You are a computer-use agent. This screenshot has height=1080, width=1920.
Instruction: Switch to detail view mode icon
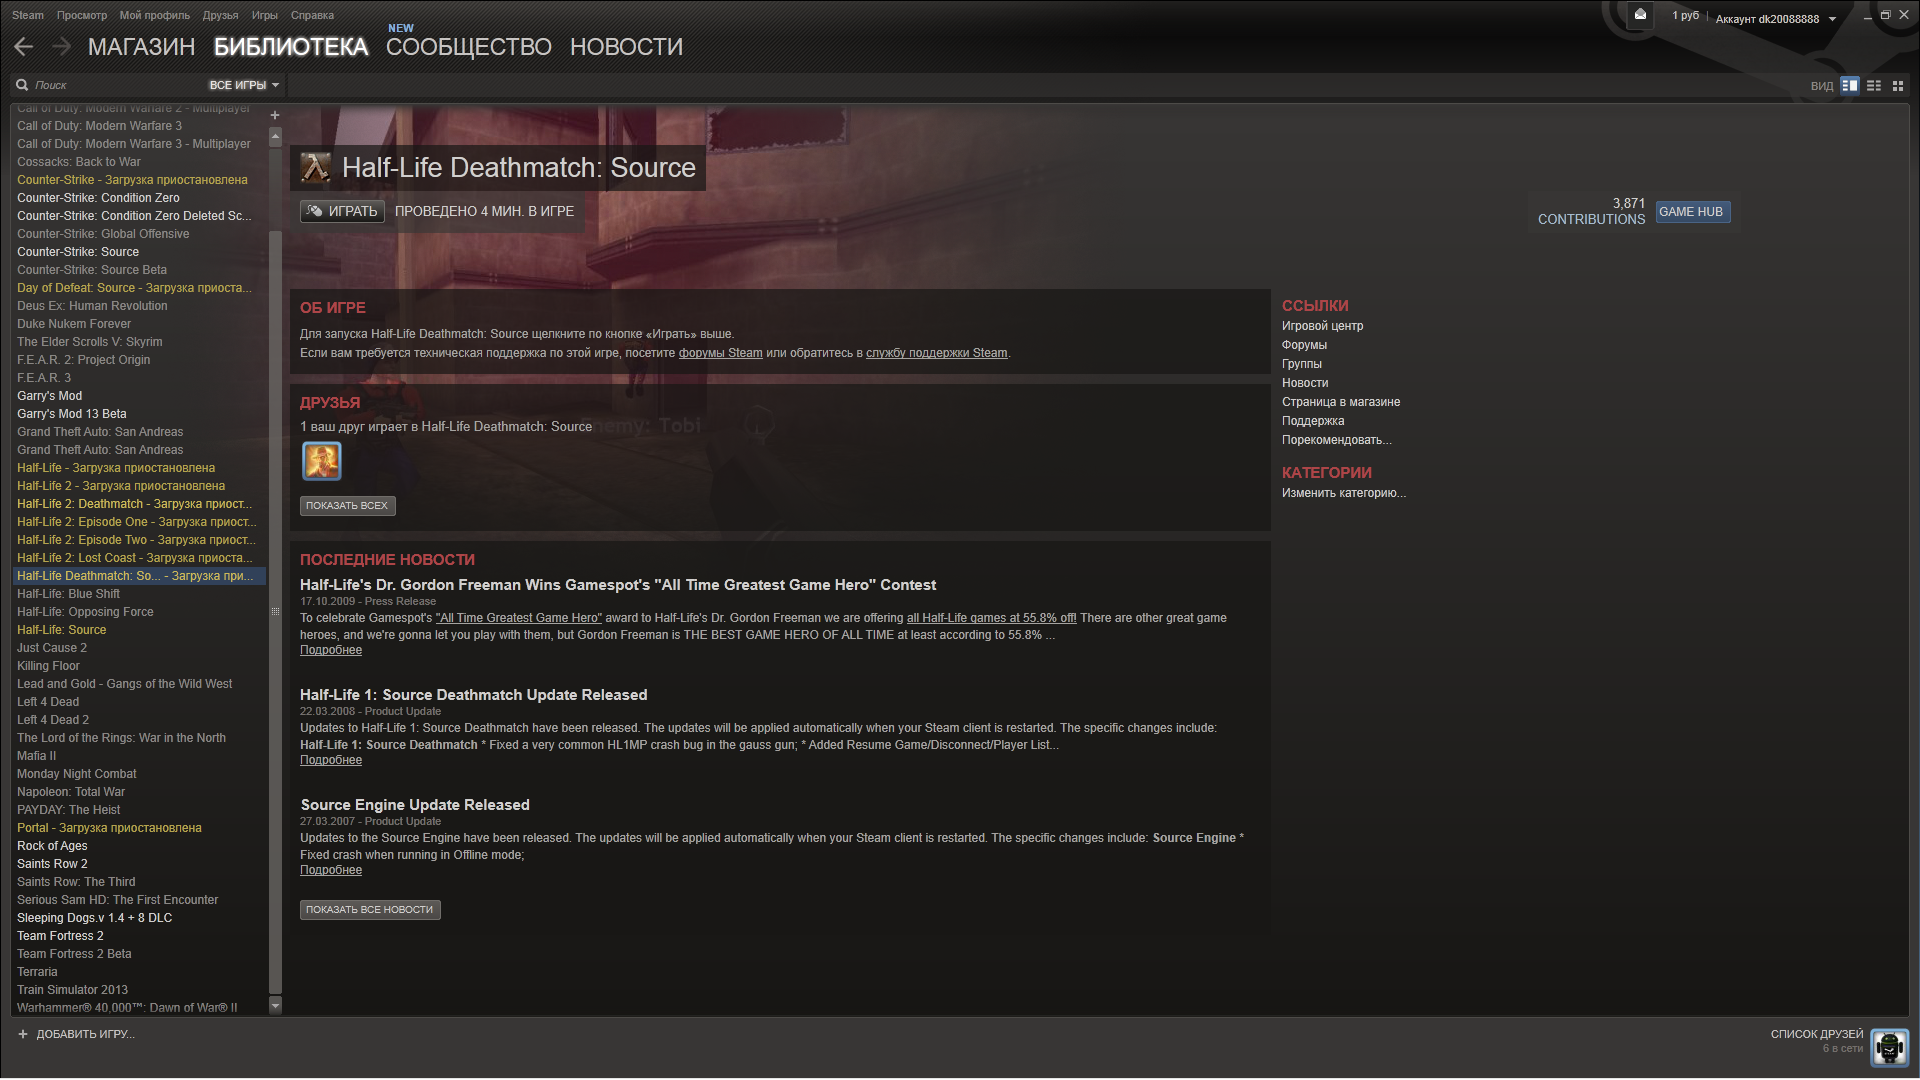tap(1850, 86)
